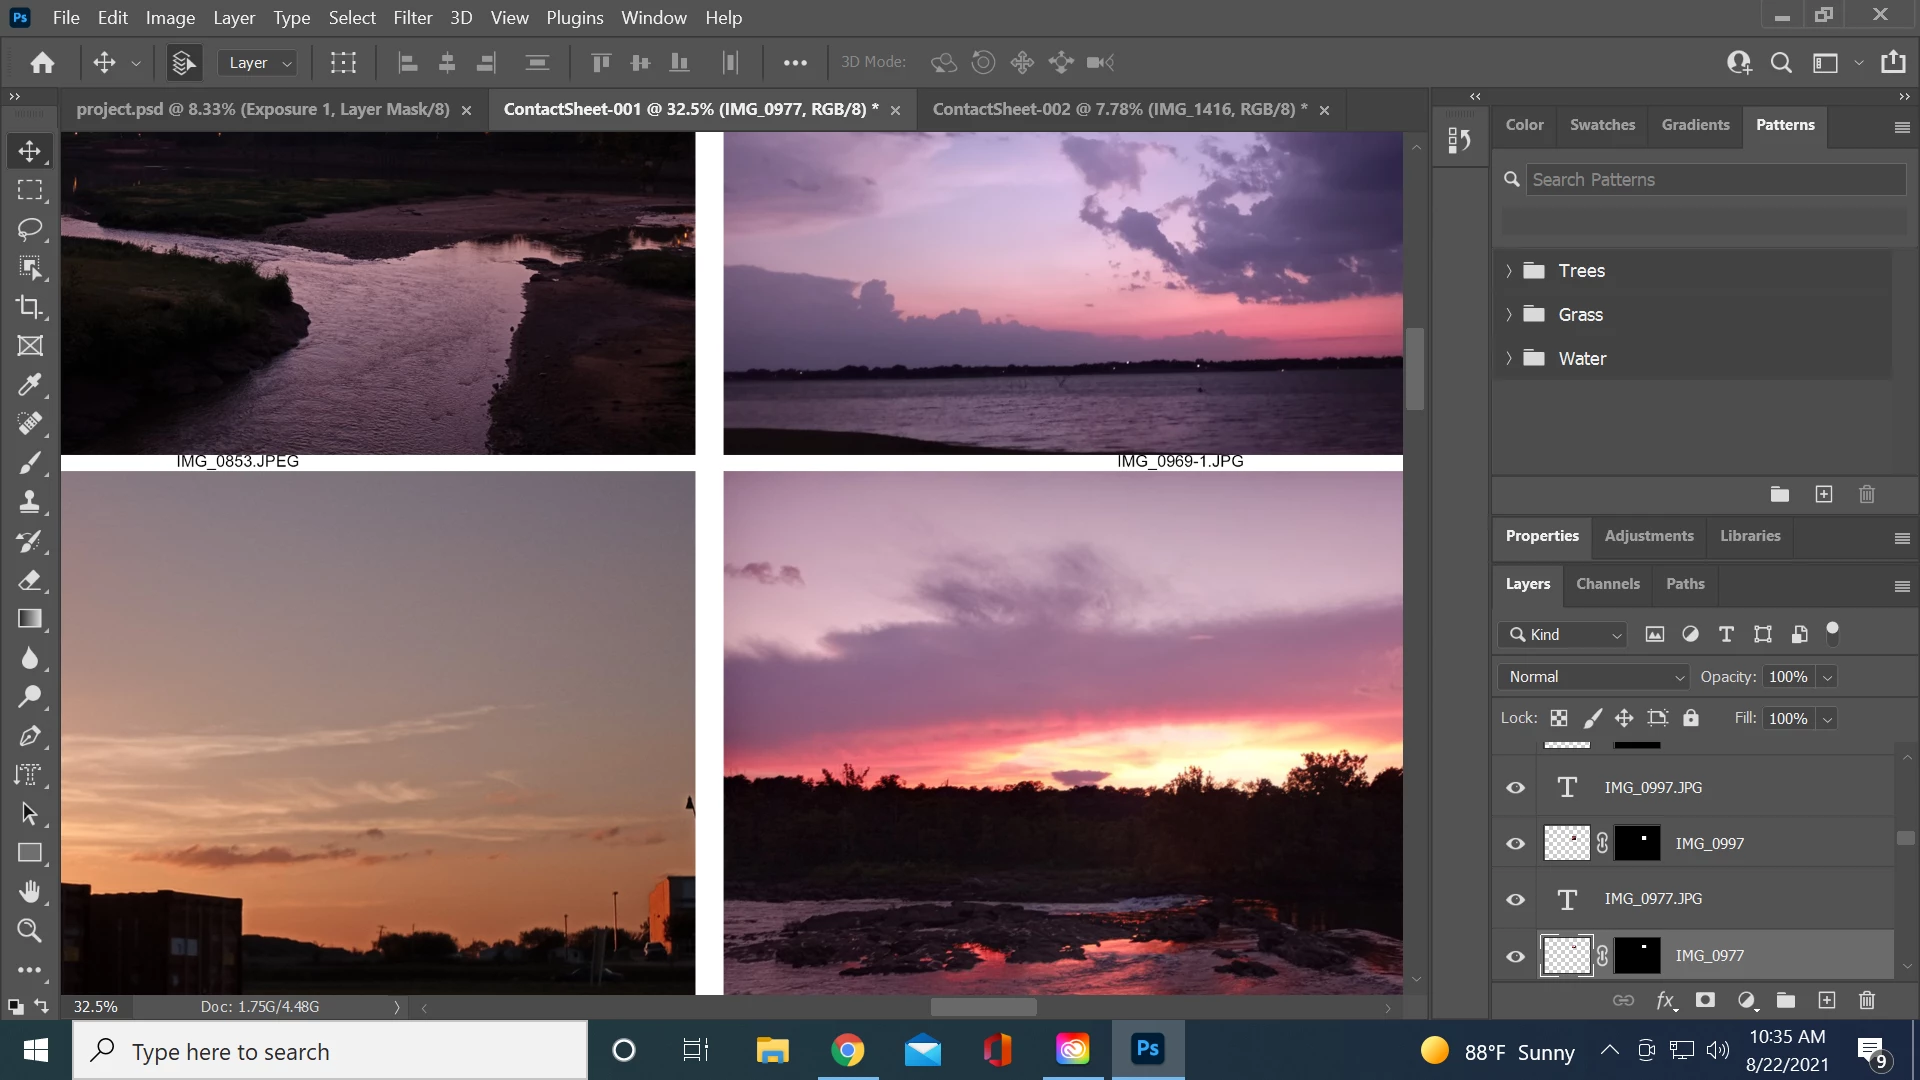
Task: Select the Clone Stamp tool
Action: [30, 502]
